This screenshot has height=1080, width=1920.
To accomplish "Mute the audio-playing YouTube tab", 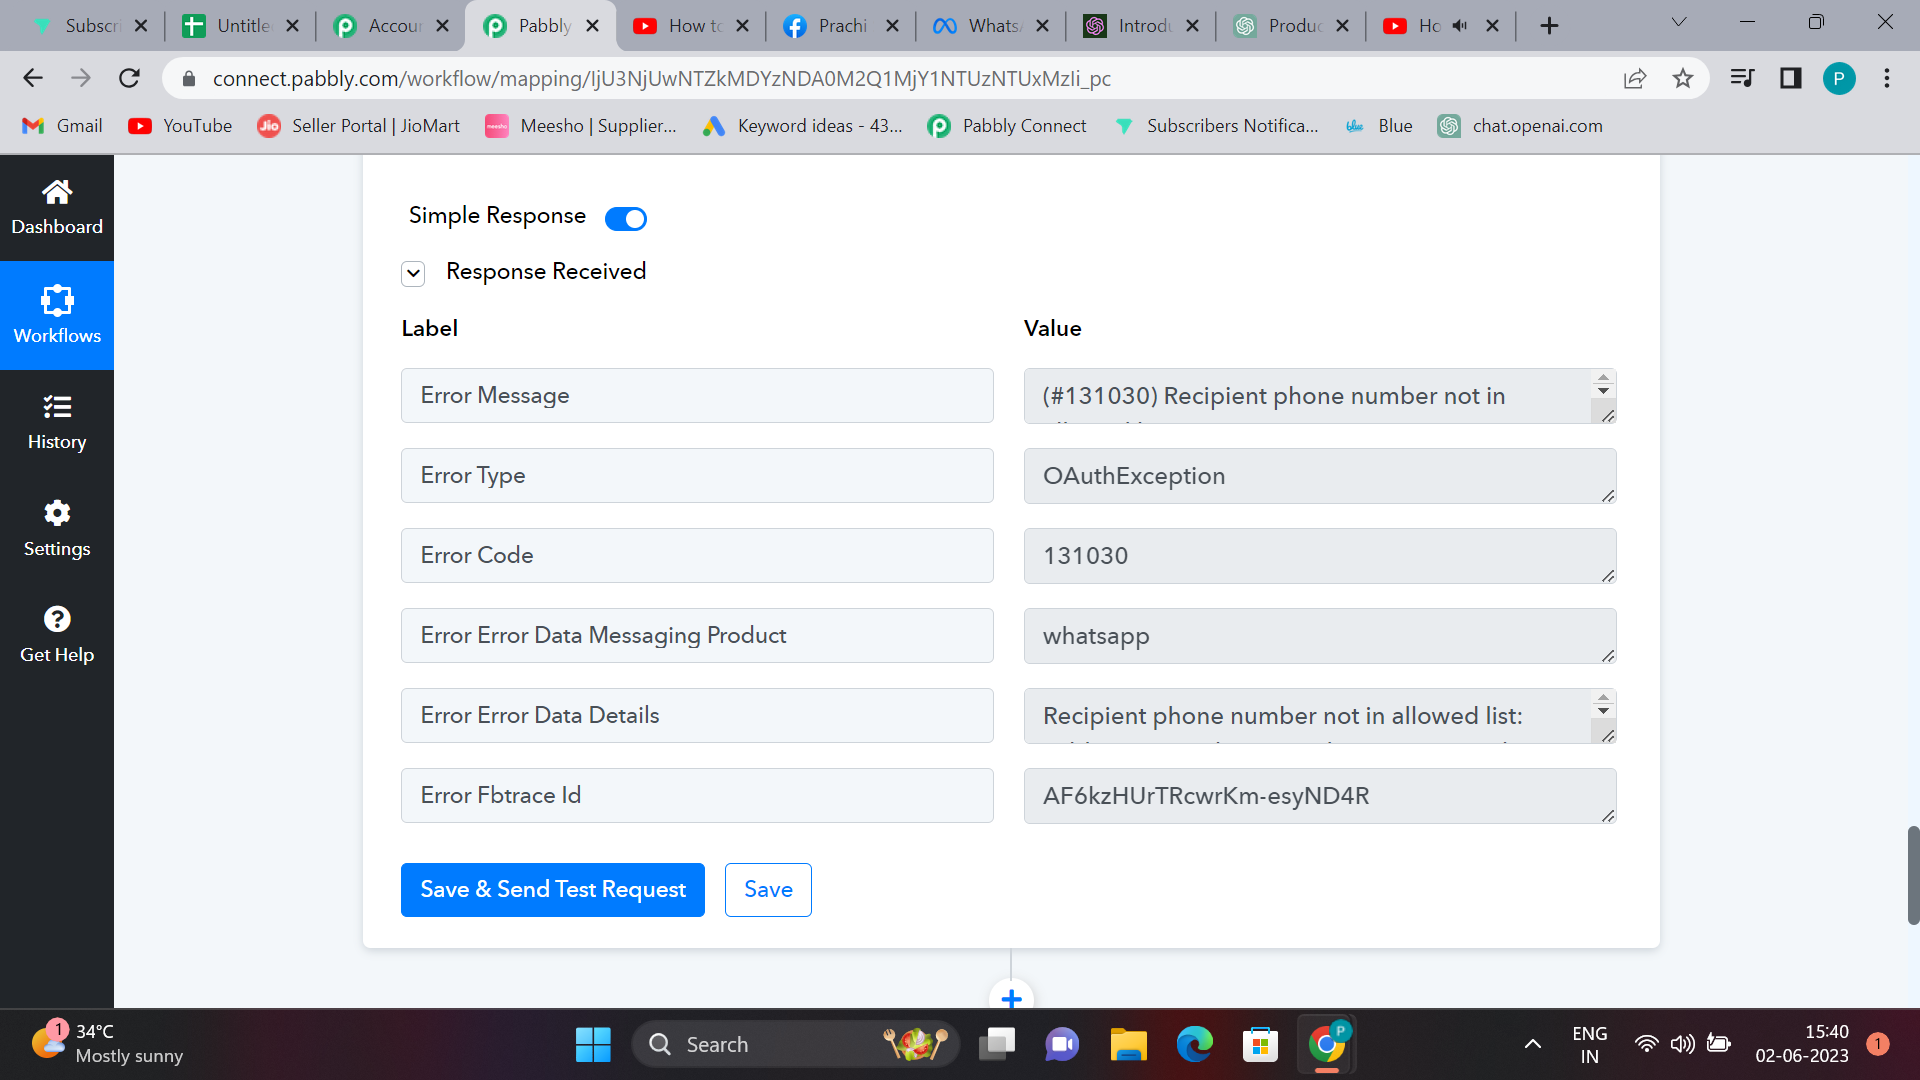I will click(x=1460, y=26).
